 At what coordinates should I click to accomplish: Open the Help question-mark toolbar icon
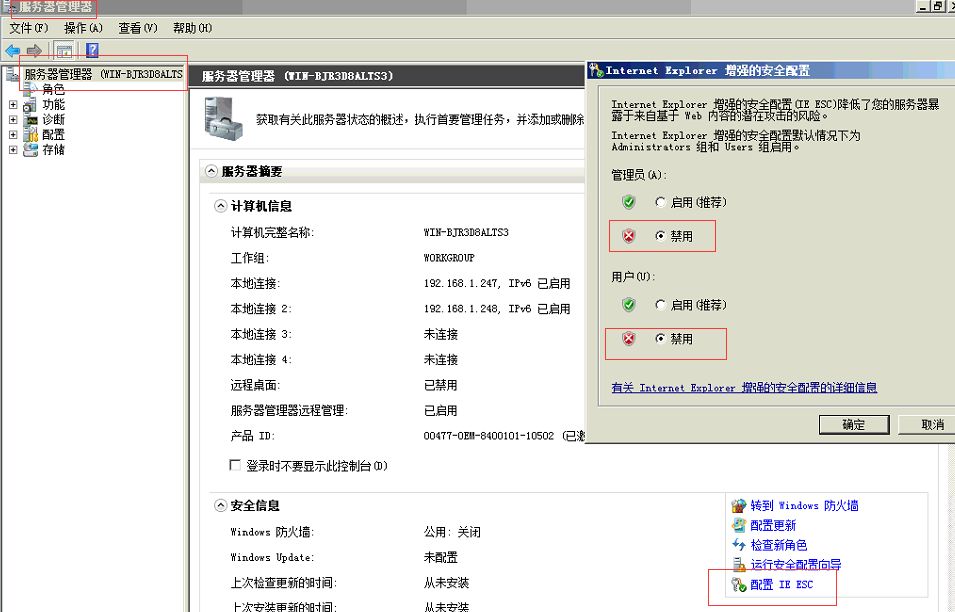coord(92,50)
